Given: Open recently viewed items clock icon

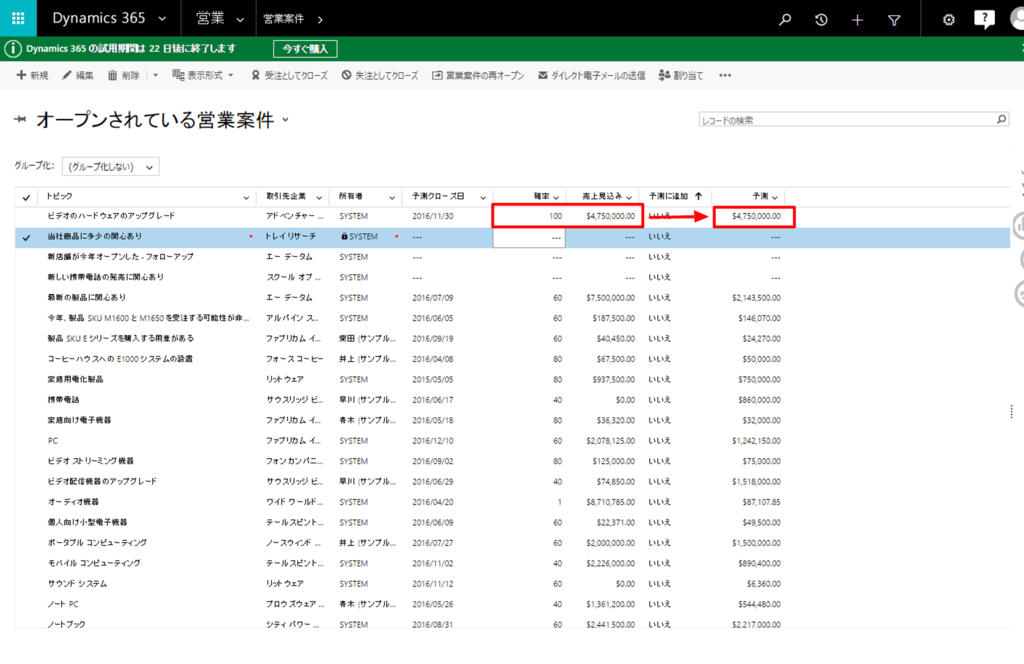Looking at the screenshot, I should (821, 20).
